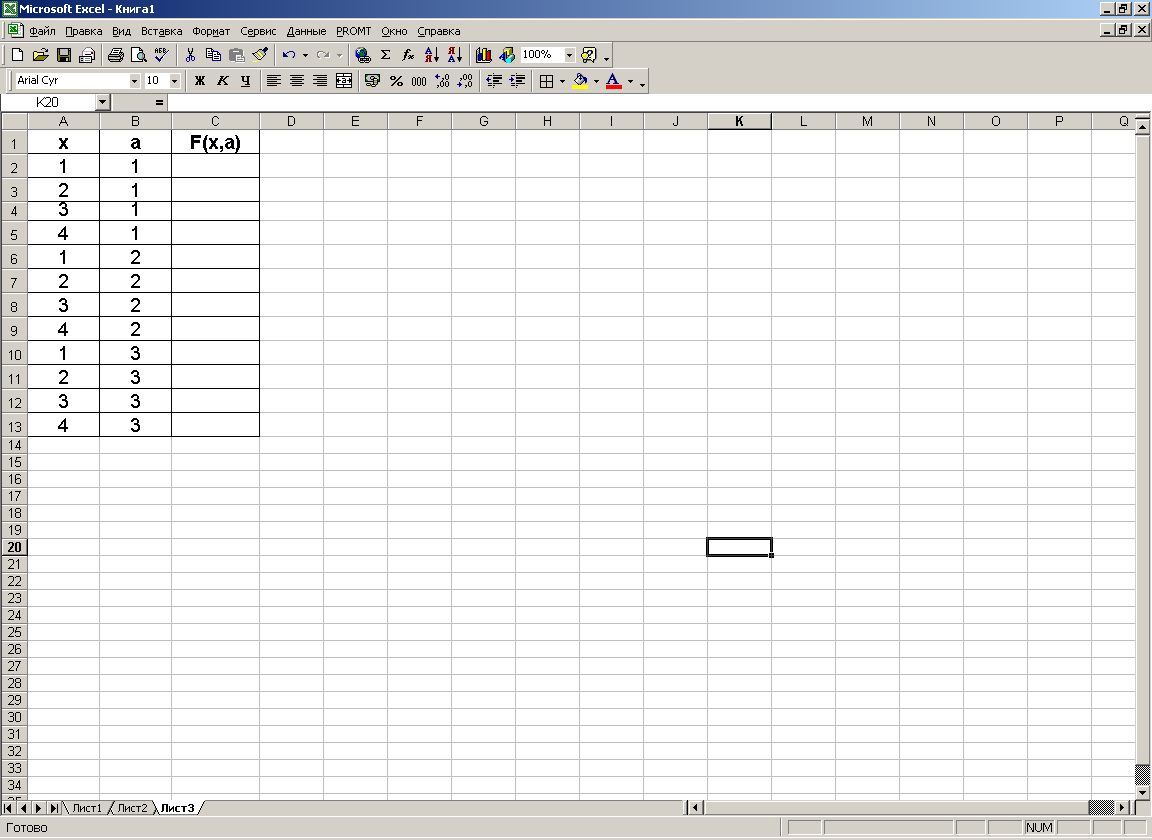Screen dimensions: 1152x840
Task: Click the AutoSum sigma icon
Action: point(386,55)
